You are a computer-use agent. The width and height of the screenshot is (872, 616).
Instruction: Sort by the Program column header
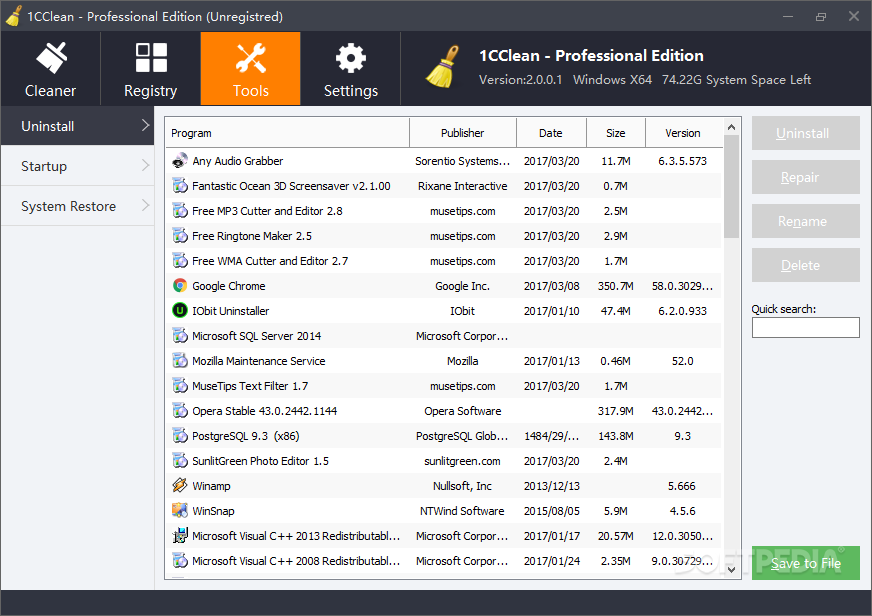click(x=287, y=133)
